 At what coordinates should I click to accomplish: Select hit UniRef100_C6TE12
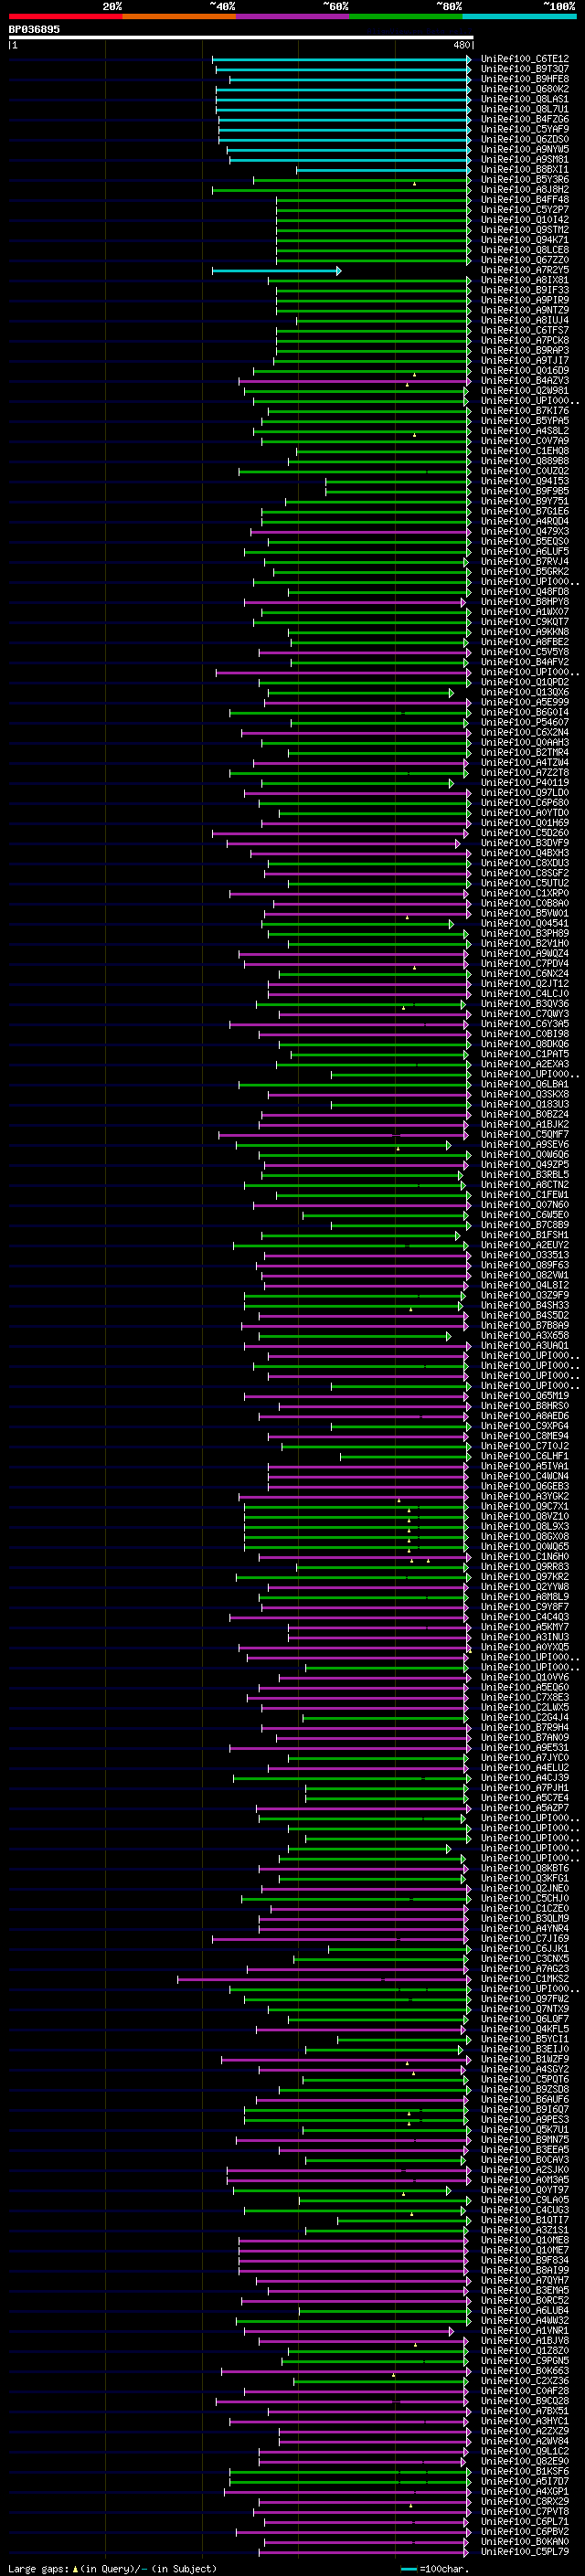coord(524,59)
